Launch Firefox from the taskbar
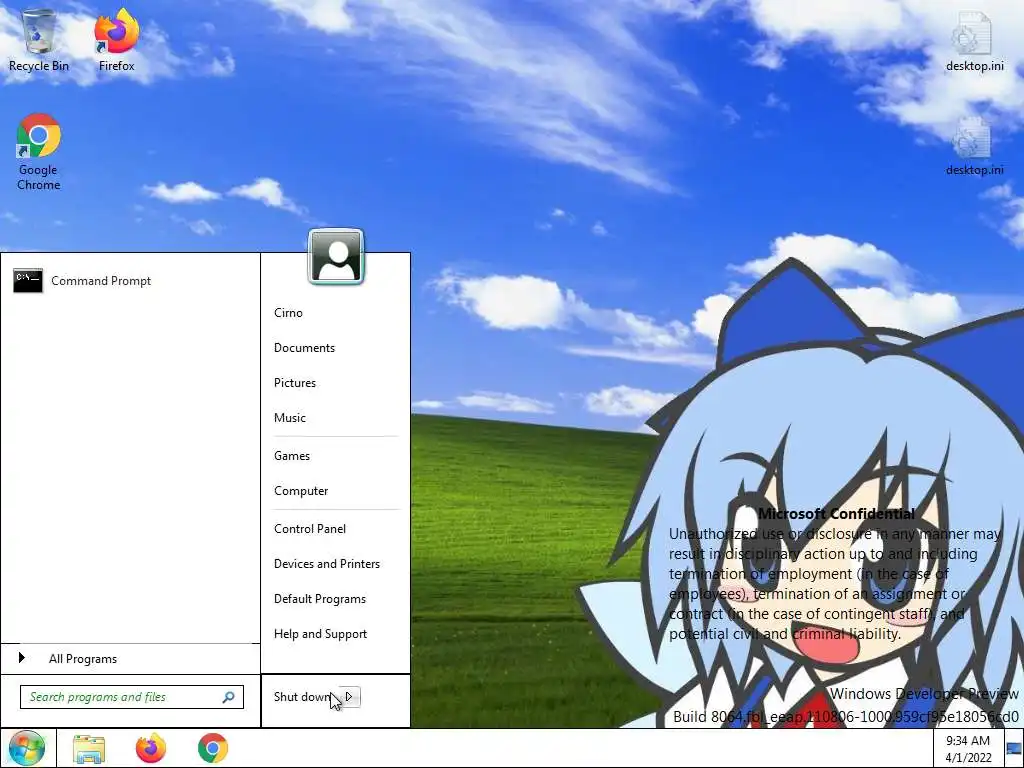This screenshot has width=1024, height=768. coord(151,748)
